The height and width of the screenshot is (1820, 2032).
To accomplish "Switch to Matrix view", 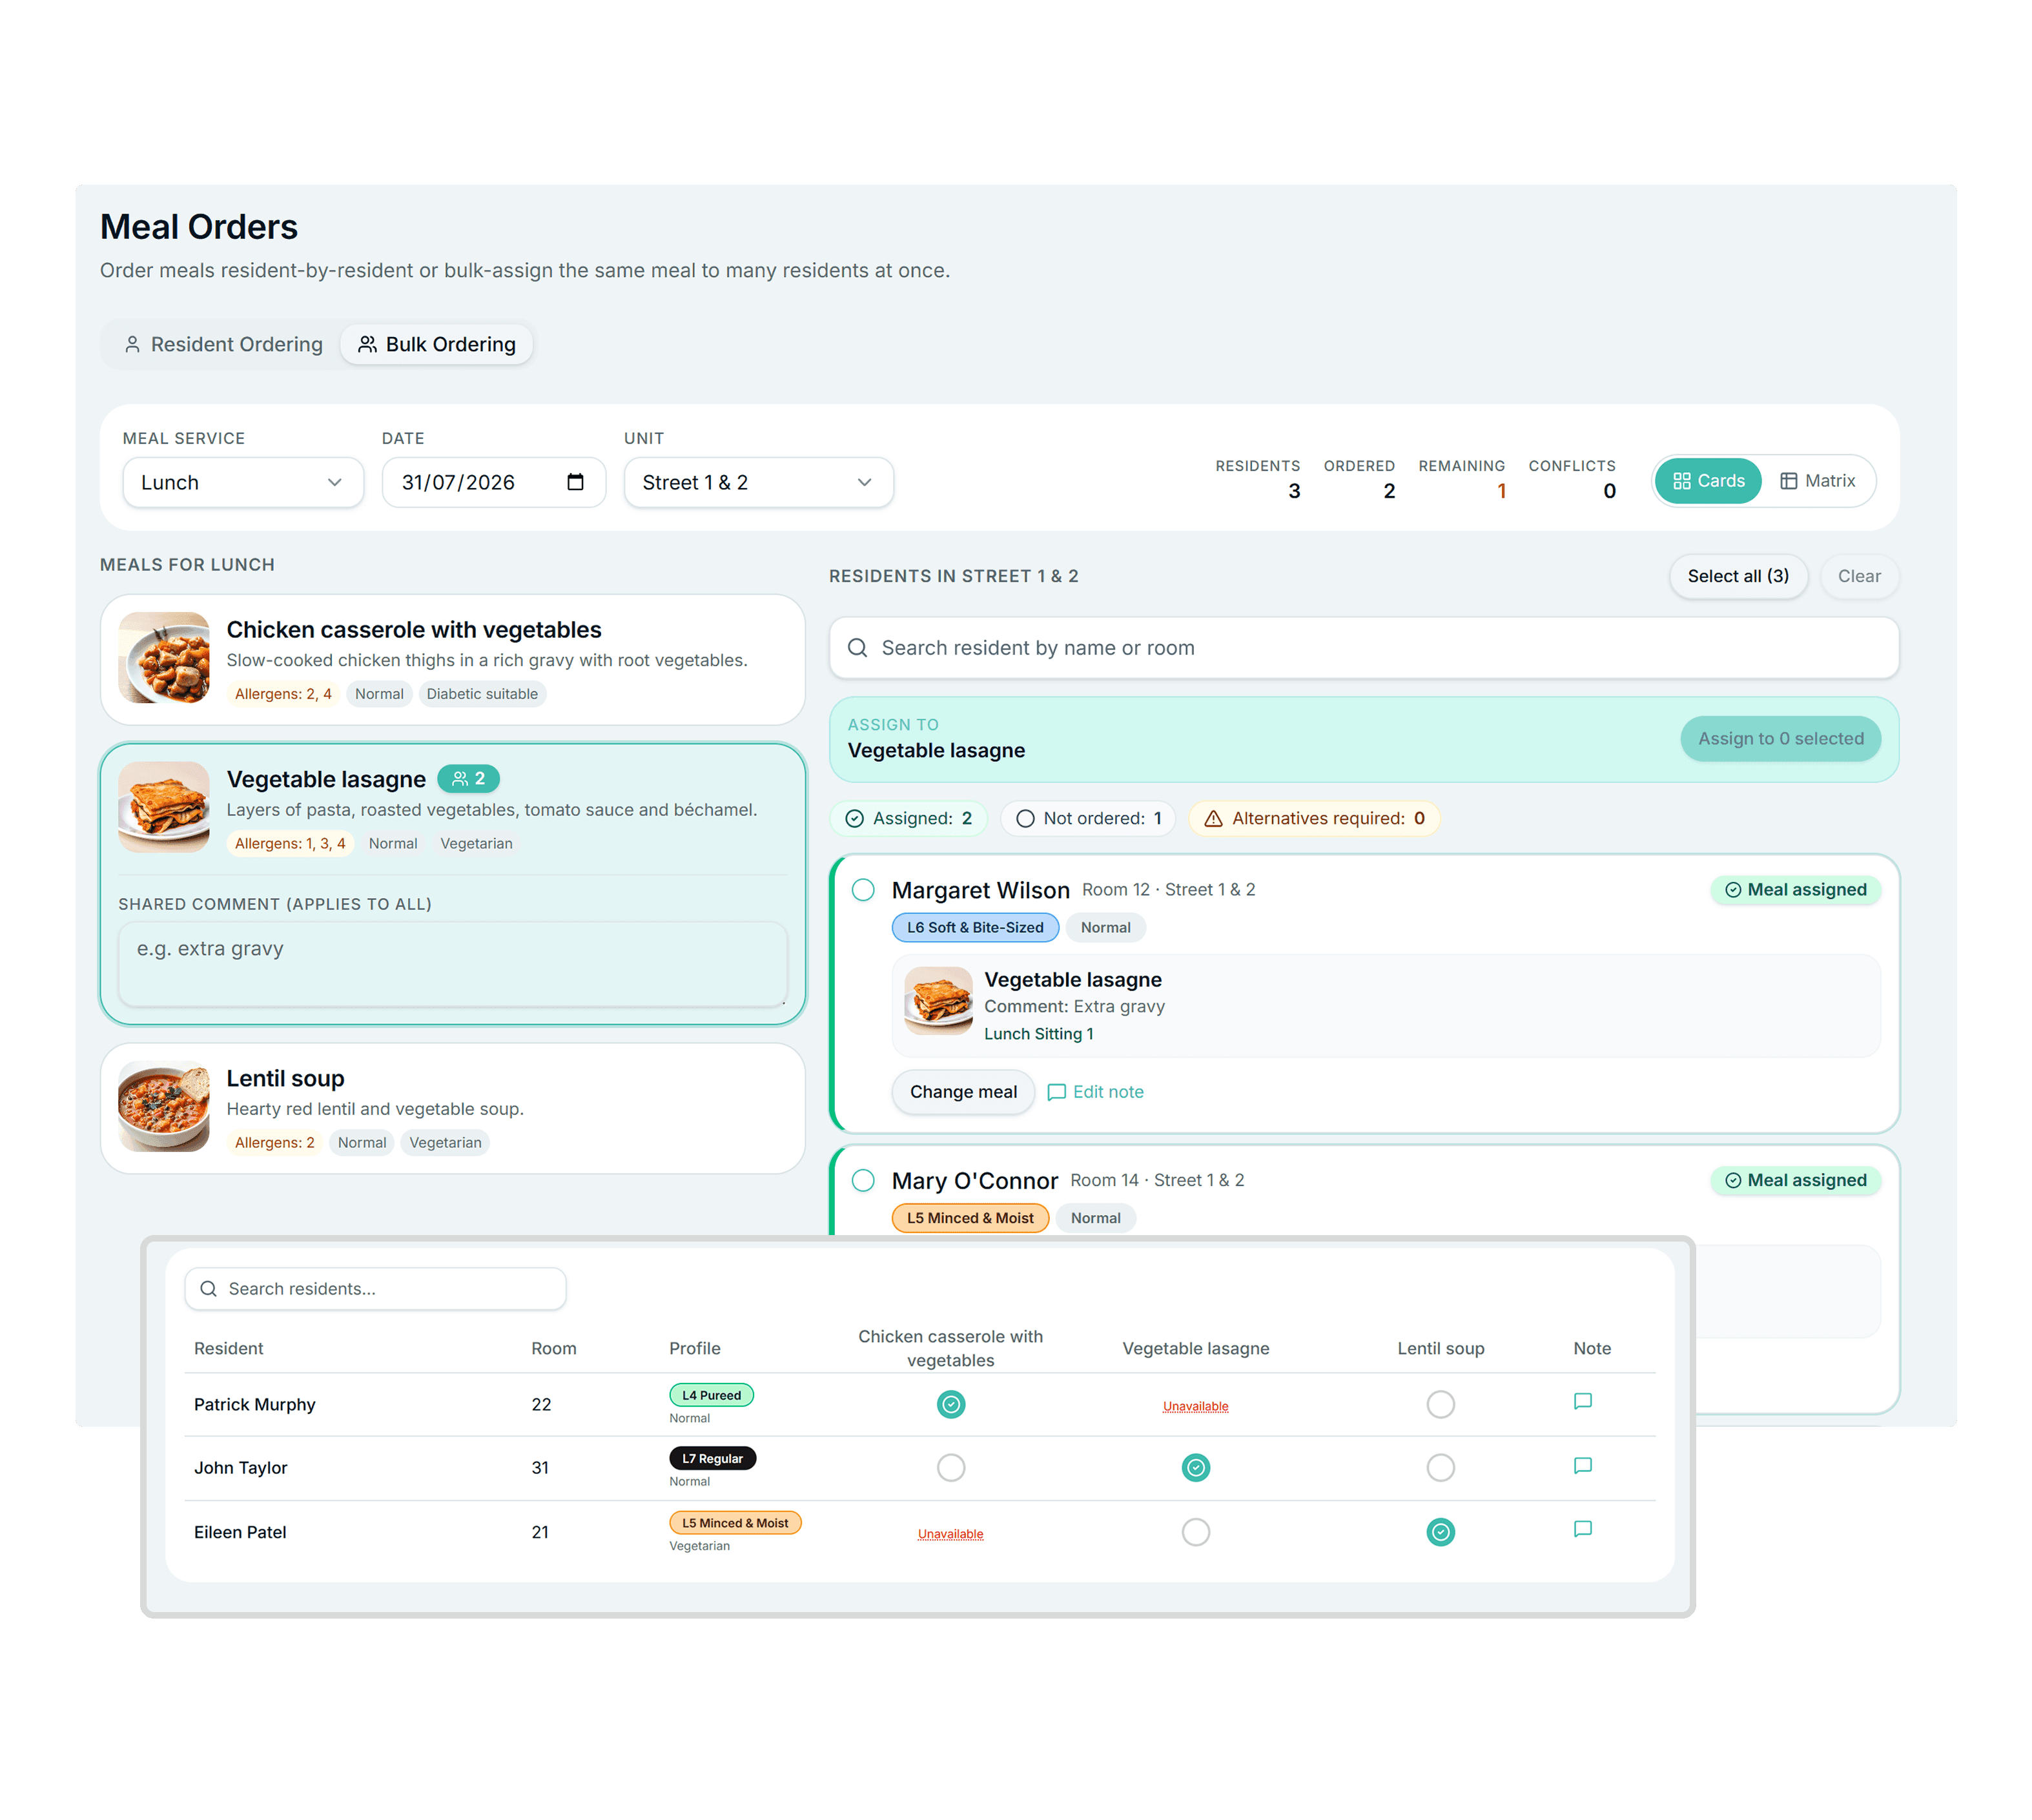I will tap(1817, 481).
